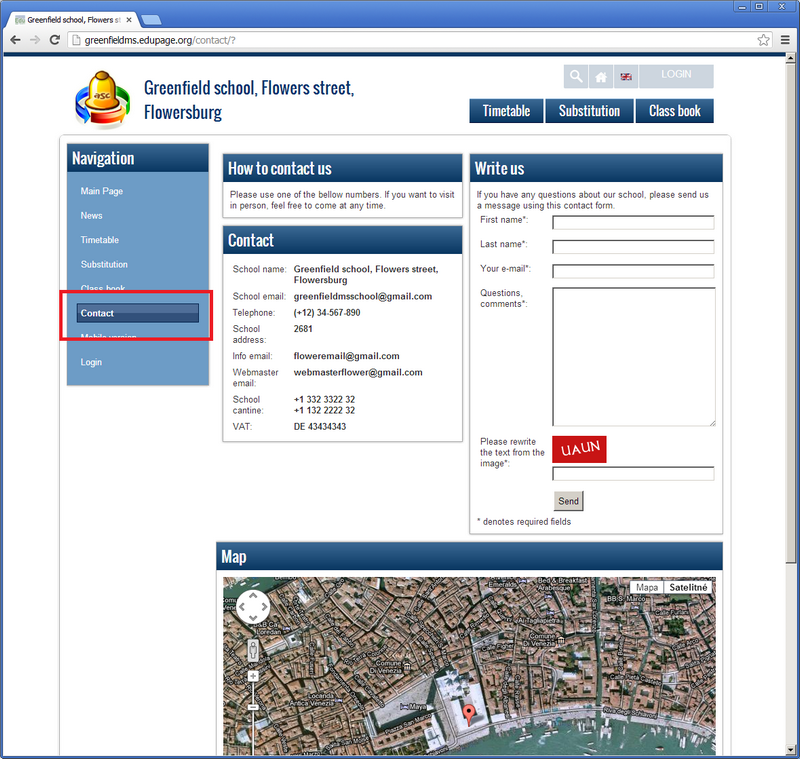Viewport: 800px width, 759px height.
Task: Switch map to Satelitné view
Action: coord(688,587)
